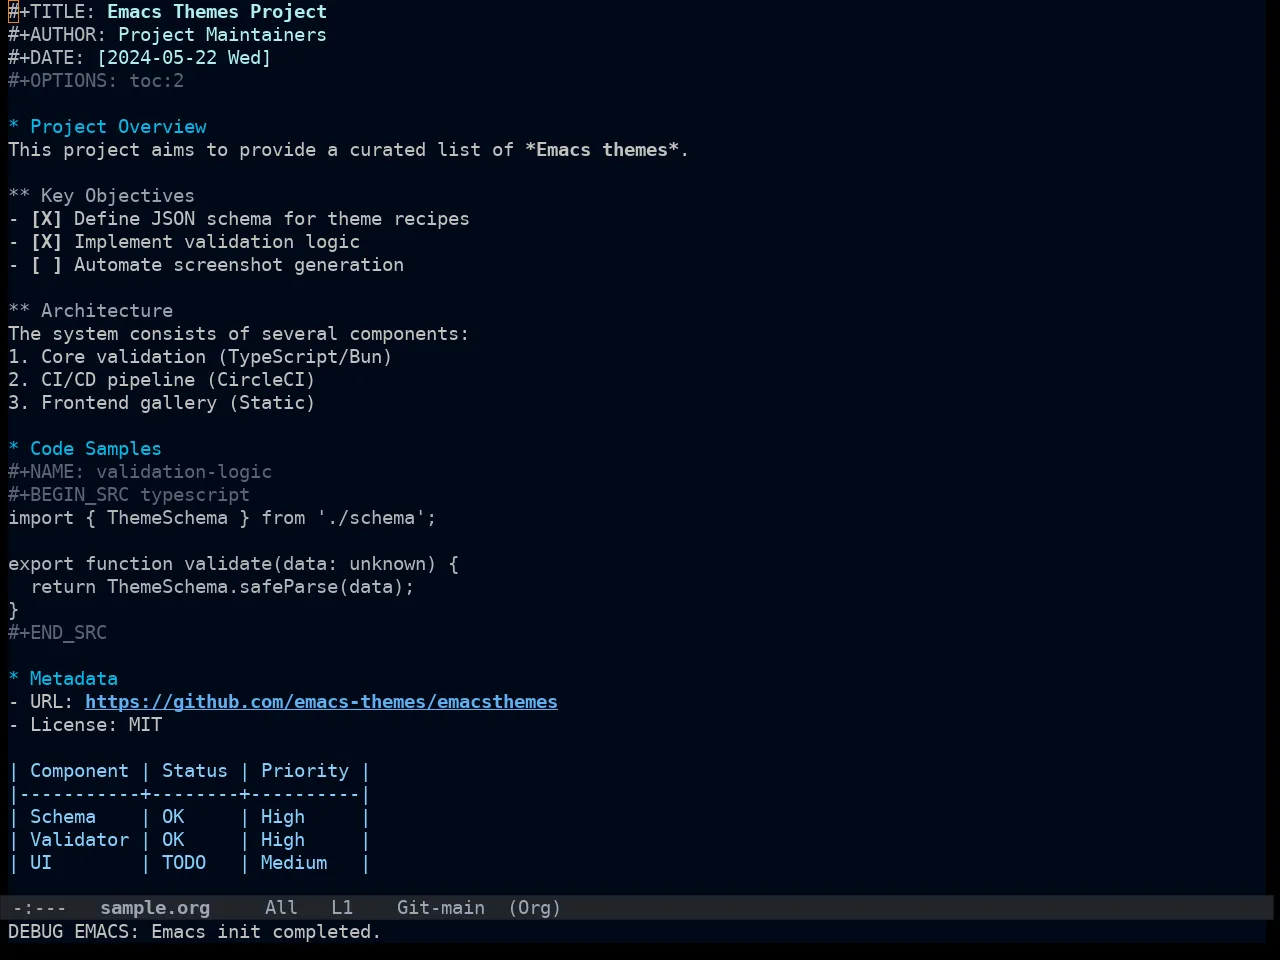Click the date stamp [2024-05-22 Wed]
Image resolution: width=1280 pixels, height=960 pixels.
[x=184, y=58]
